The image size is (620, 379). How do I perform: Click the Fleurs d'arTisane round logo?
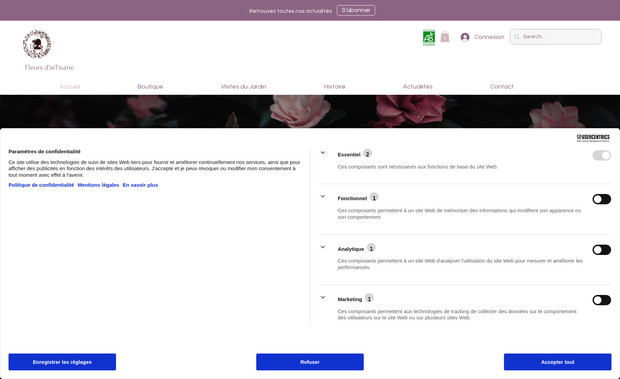coord(37,44)
